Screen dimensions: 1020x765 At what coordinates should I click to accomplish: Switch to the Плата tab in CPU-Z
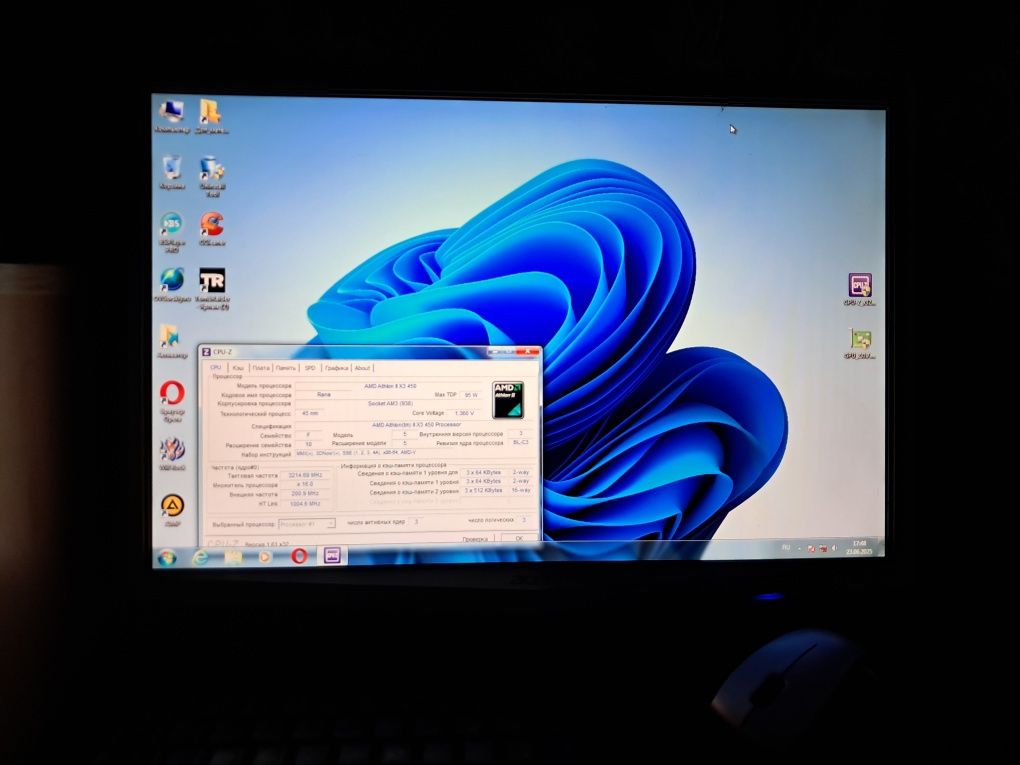click(x=261, y=368)
